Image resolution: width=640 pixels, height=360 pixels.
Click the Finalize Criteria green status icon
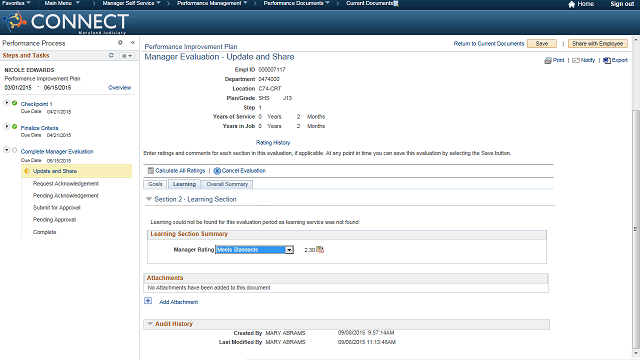pos(15,127)
